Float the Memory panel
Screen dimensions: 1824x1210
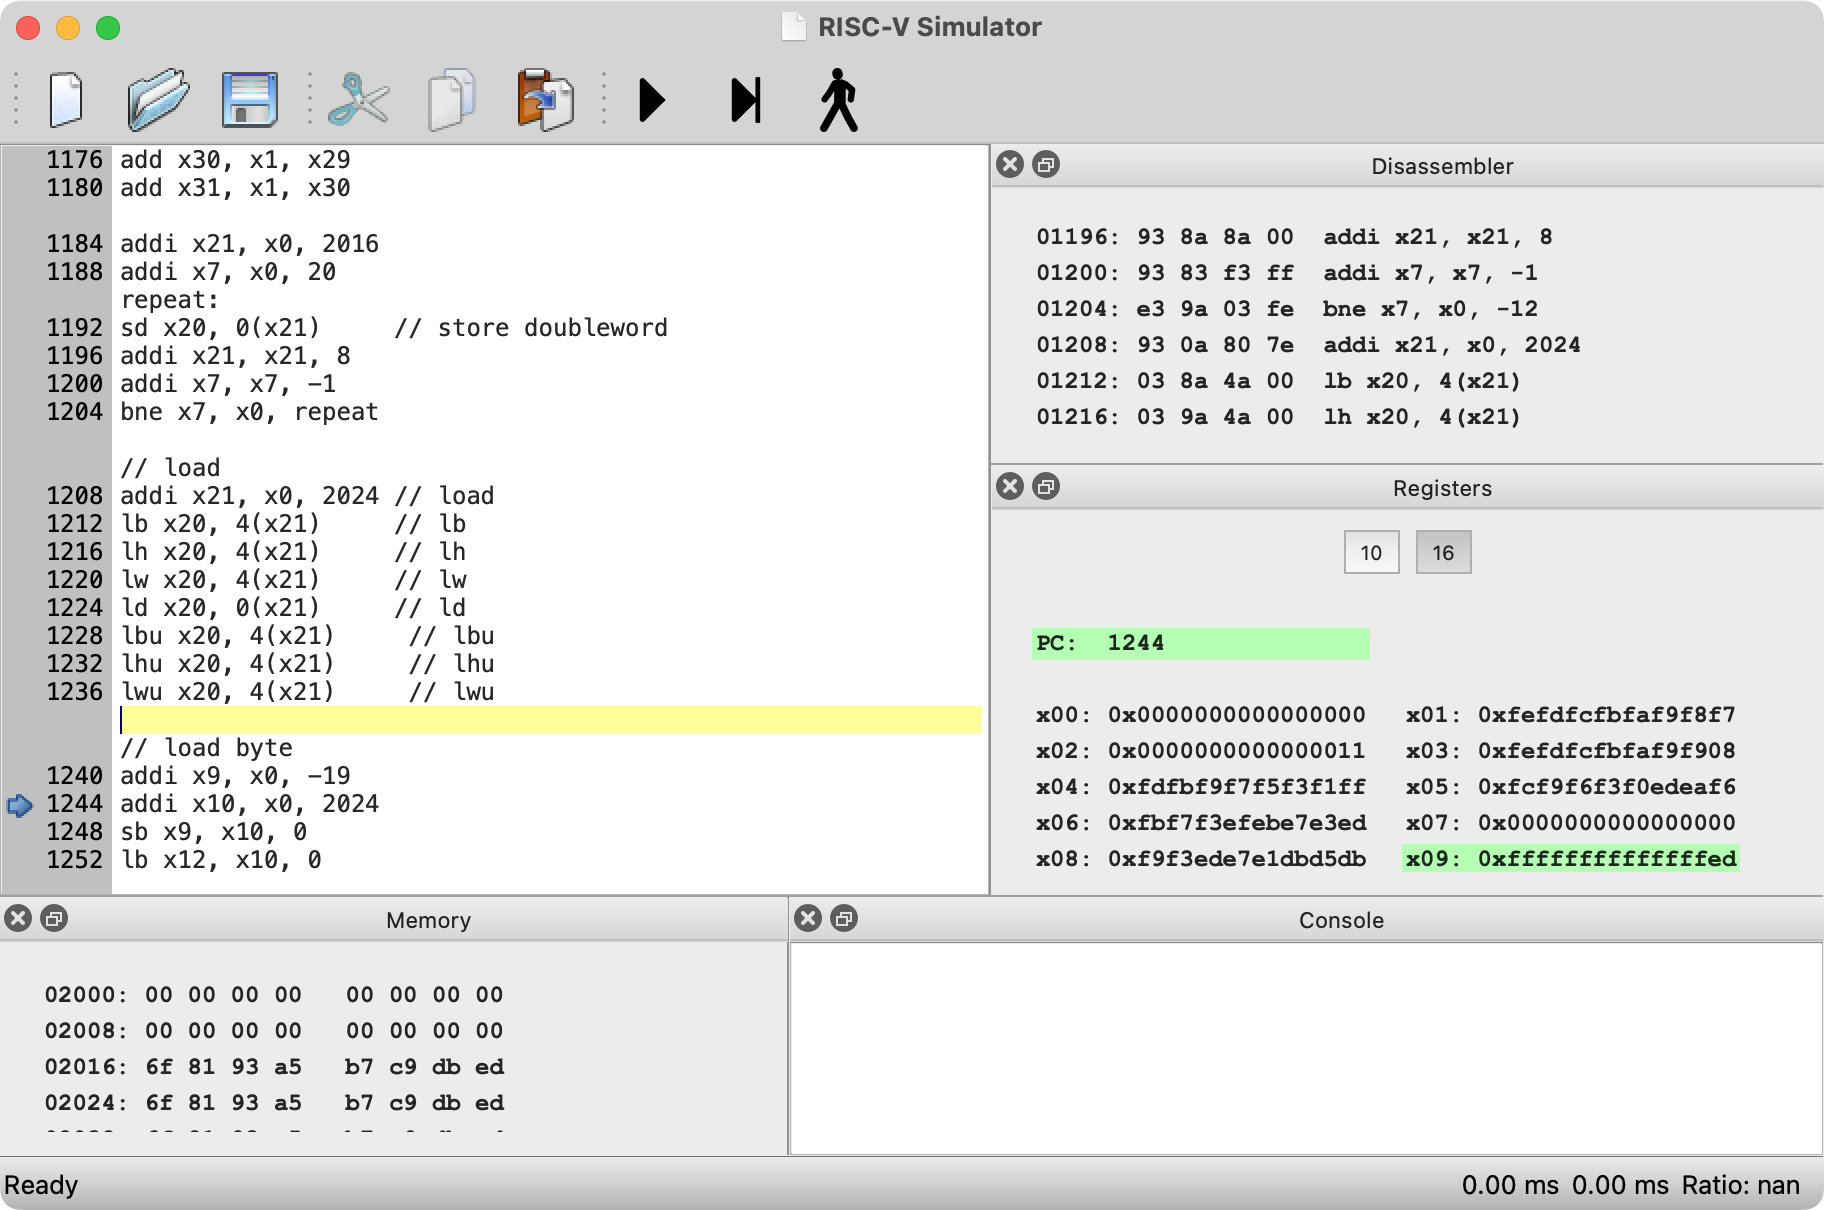click(x=54, y=918)
